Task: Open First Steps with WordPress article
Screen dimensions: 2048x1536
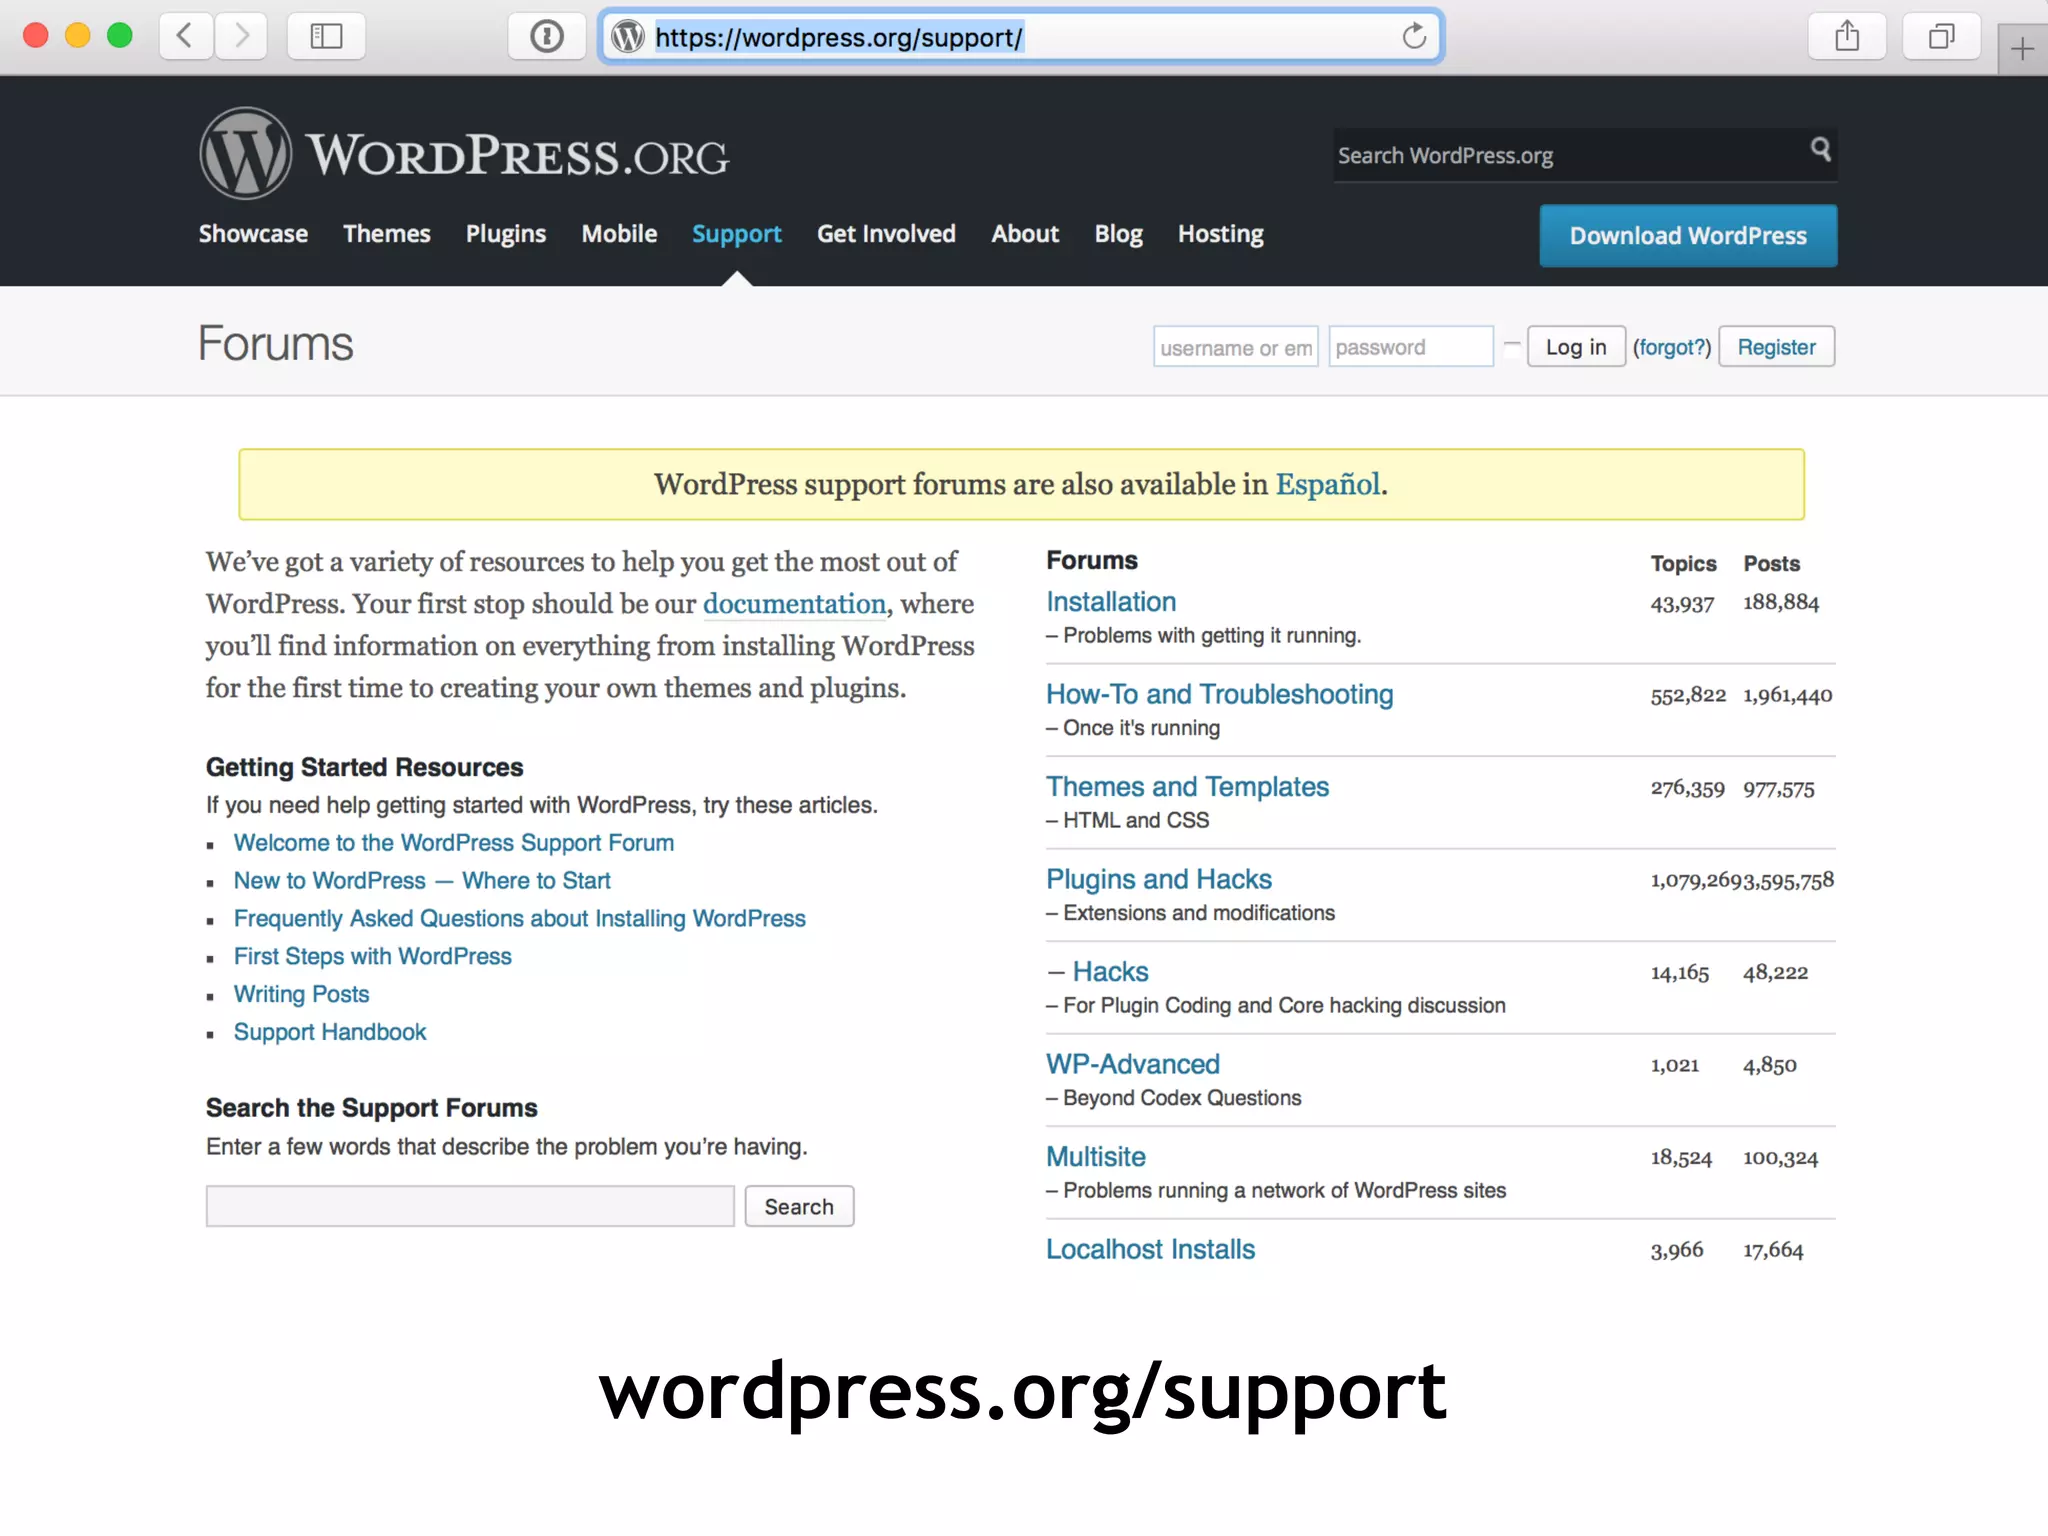Action: coord(372,957)
